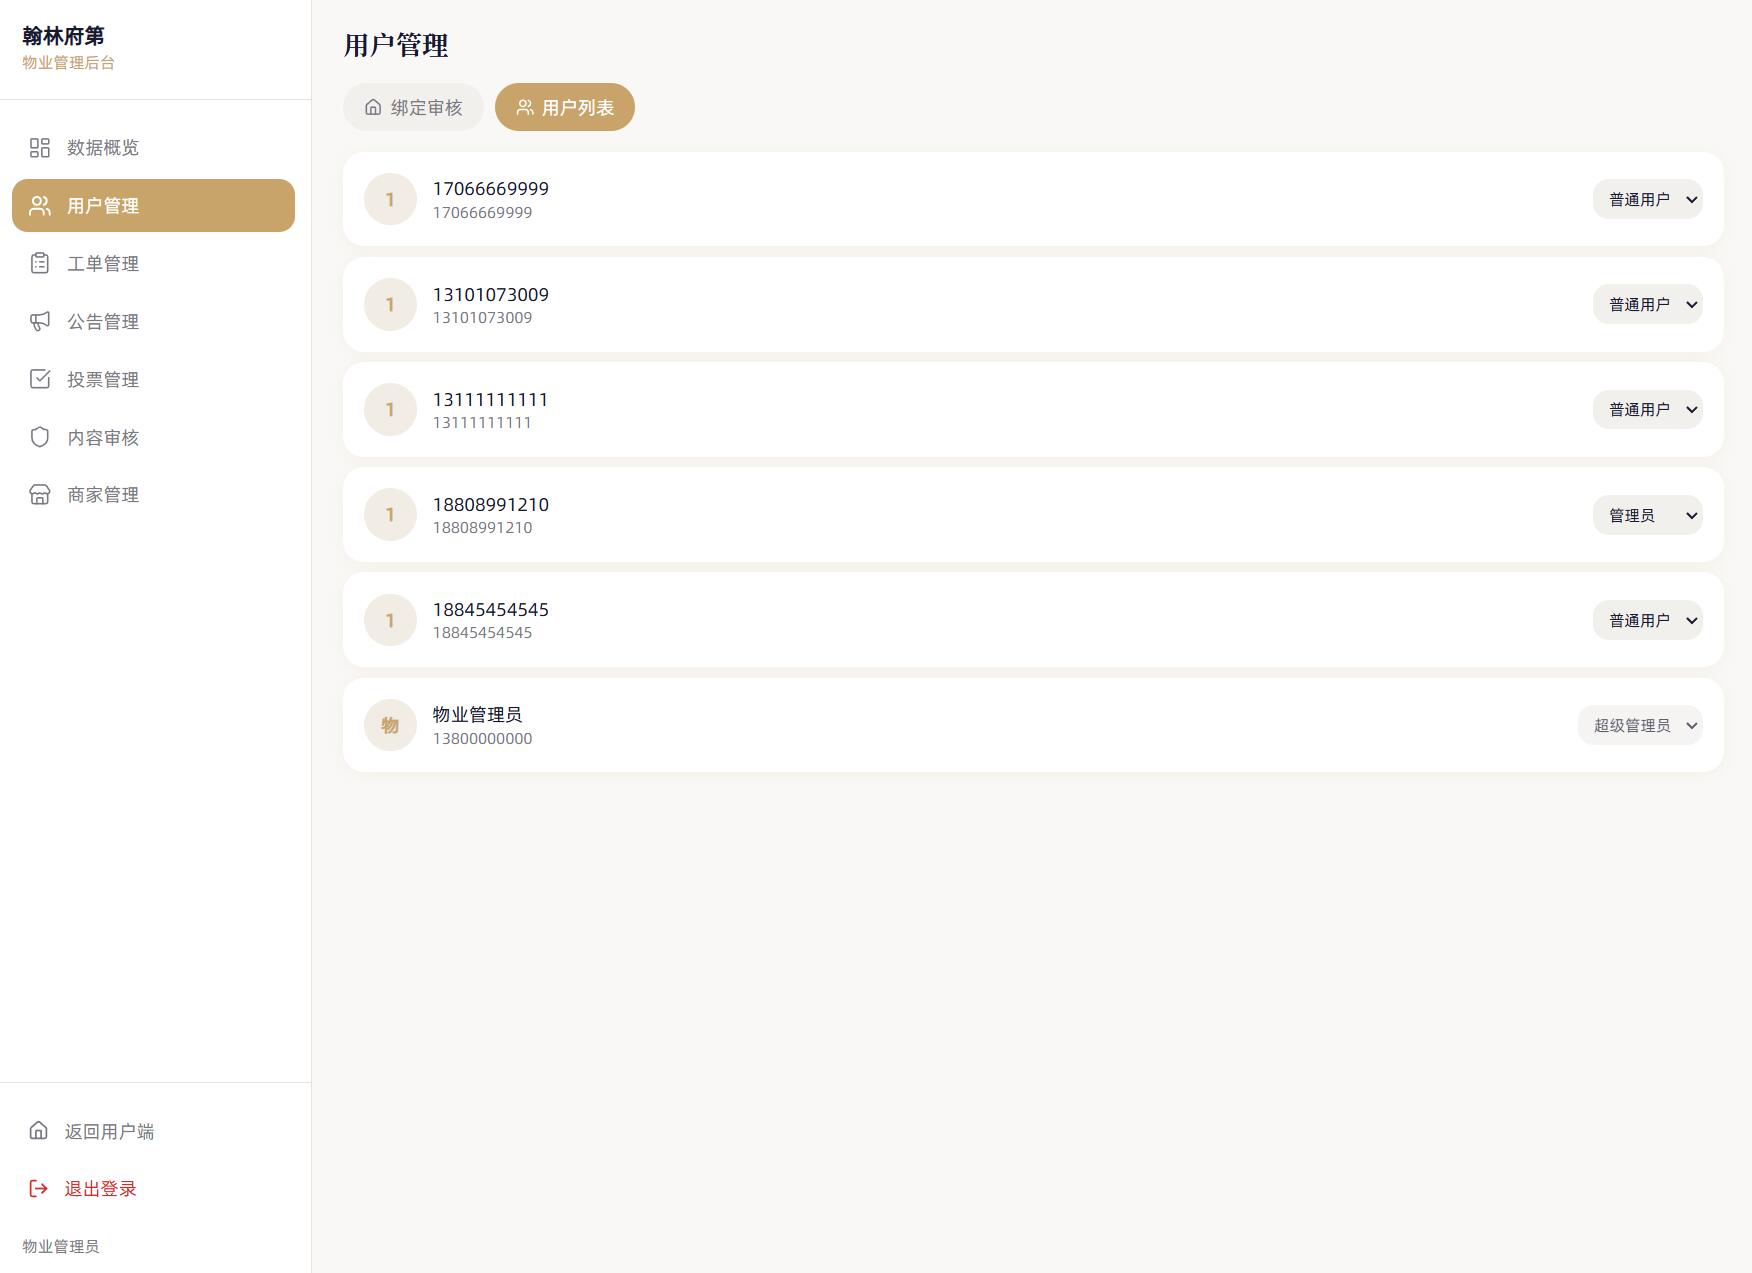The height and width of the screenshot is (1273, 1752).
Task: Click user name 13101073009
Action: coord(490,295)
